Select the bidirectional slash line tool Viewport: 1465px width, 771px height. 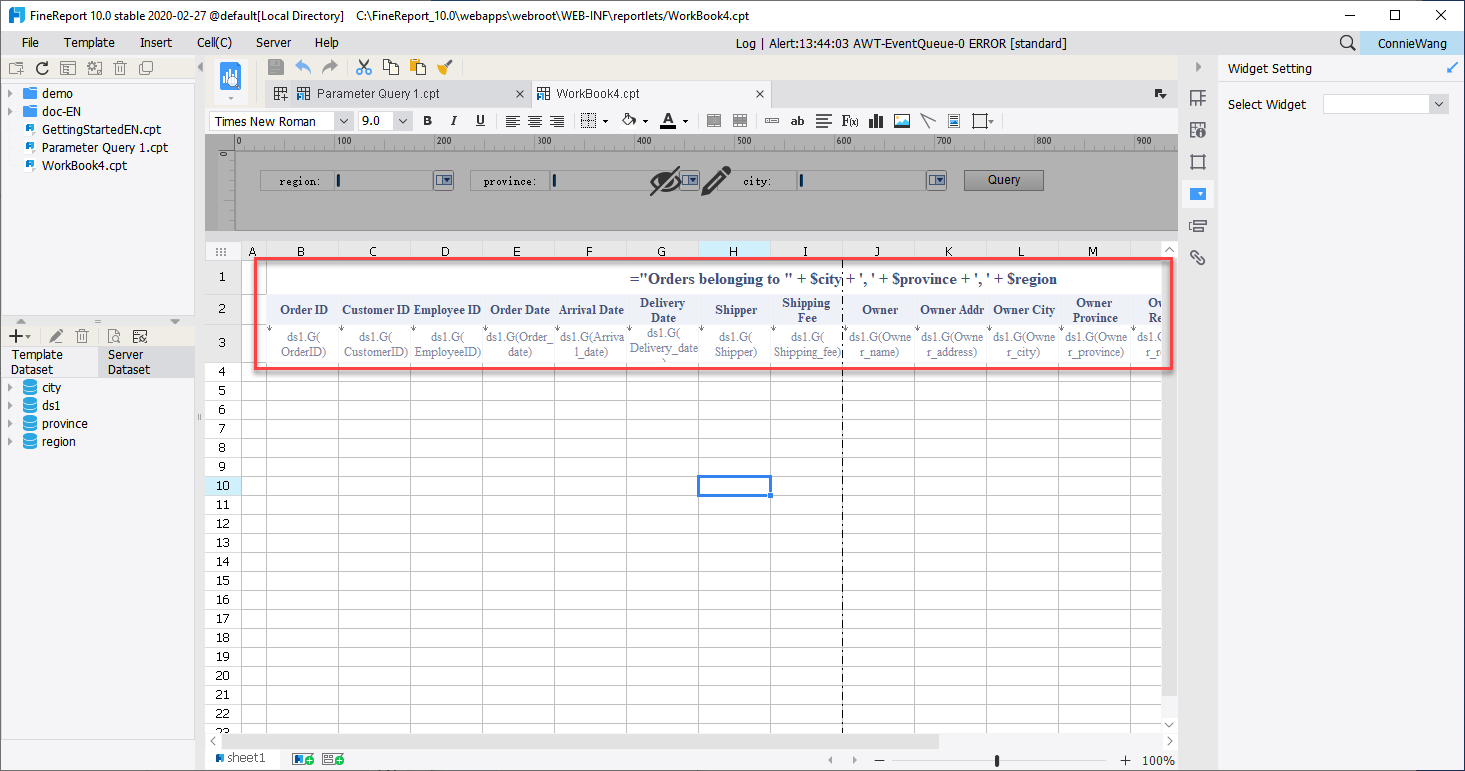pos(927,120)
